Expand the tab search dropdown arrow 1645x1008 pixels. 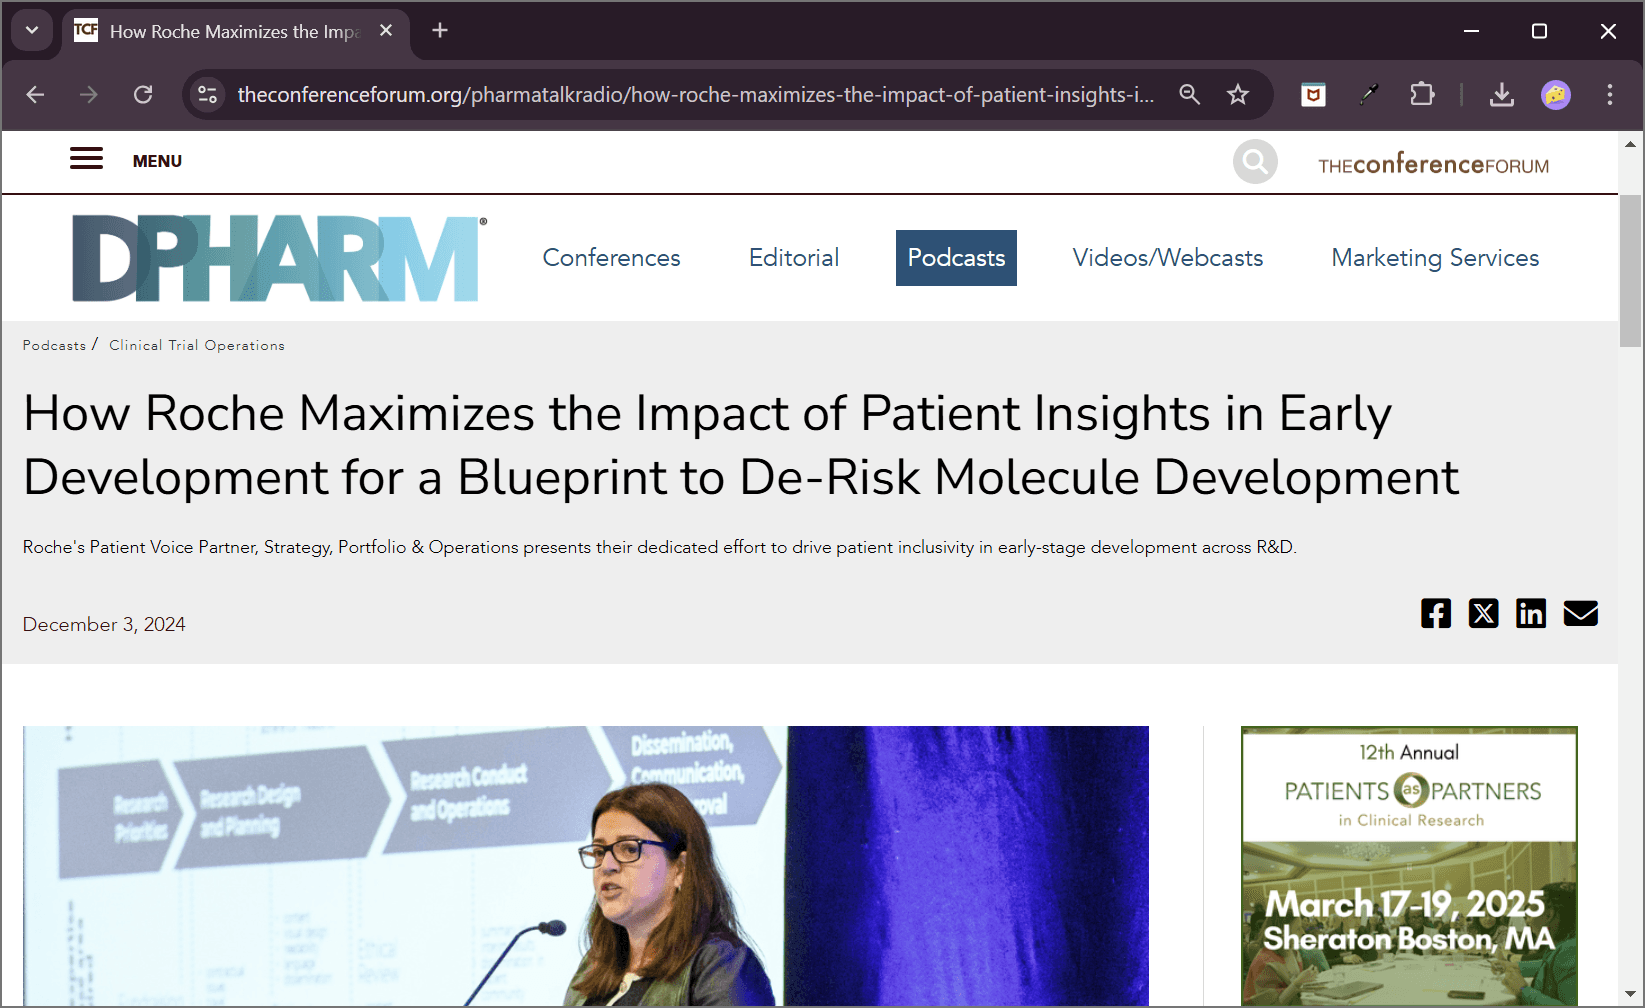click(x=32, y=31)
